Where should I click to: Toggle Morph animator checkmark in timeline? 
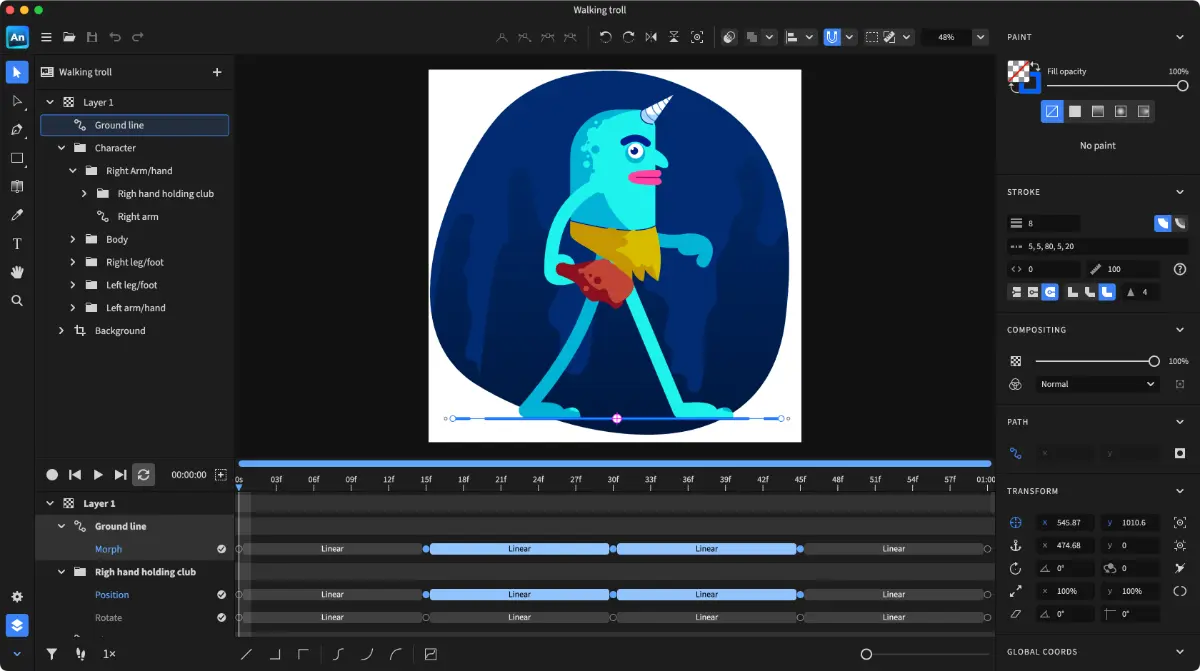[222, 549]
